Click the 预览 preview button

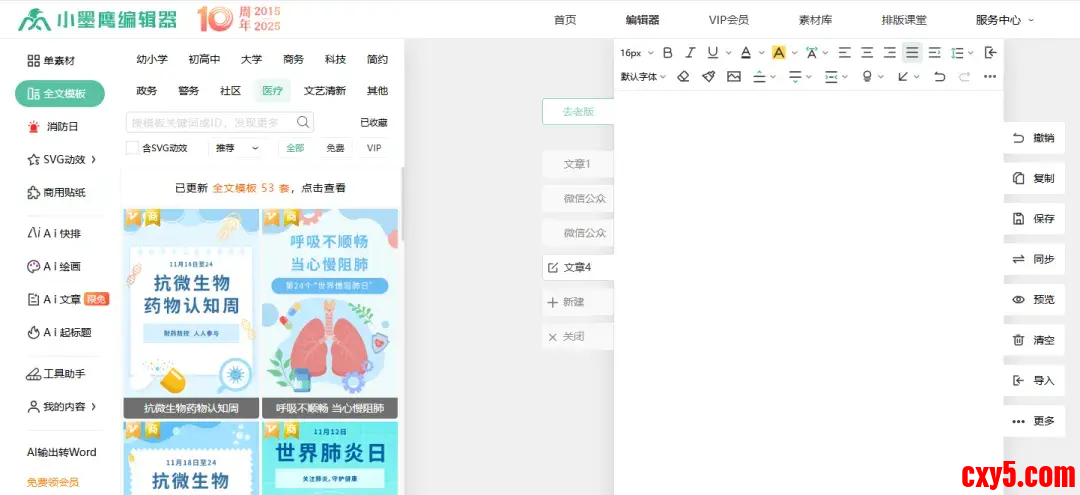tap(1034, 300)
